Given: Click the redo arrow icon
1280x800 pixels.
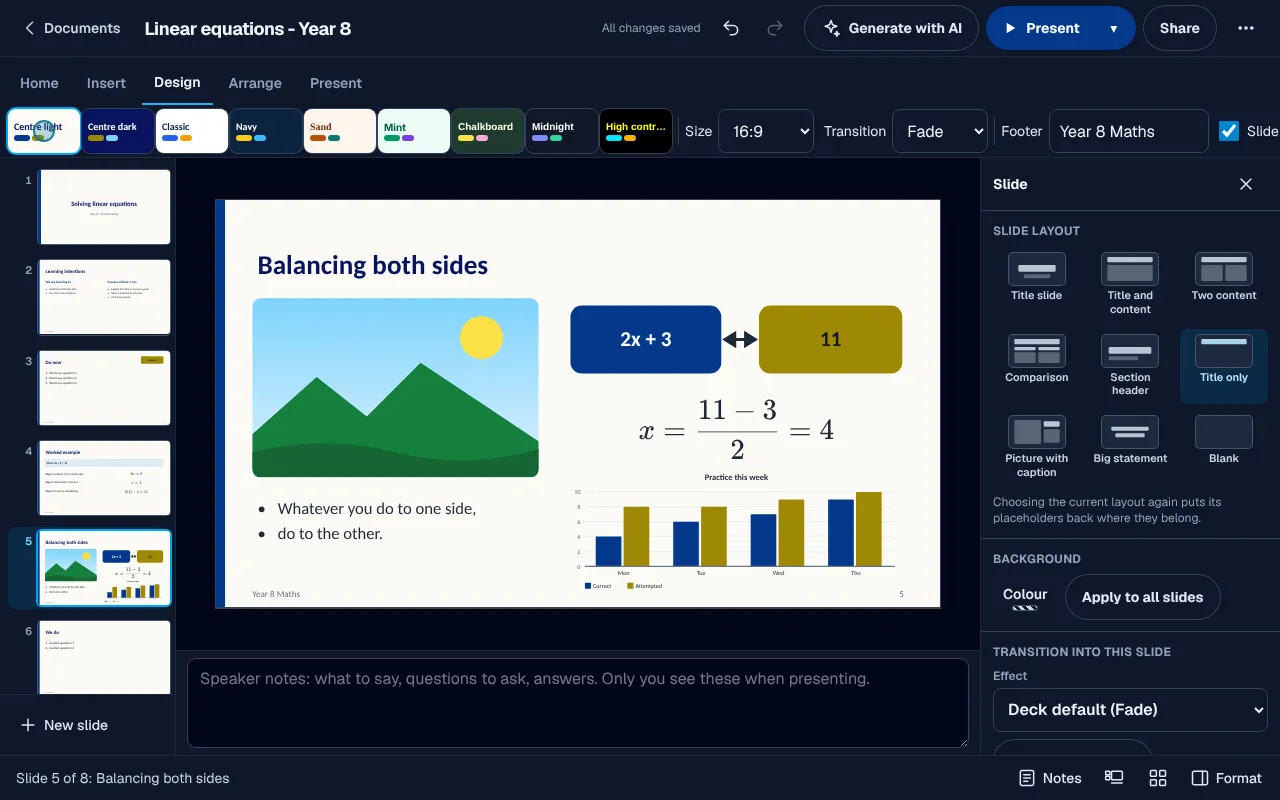Looking at the screenshot, I should [x=775, y=28].
